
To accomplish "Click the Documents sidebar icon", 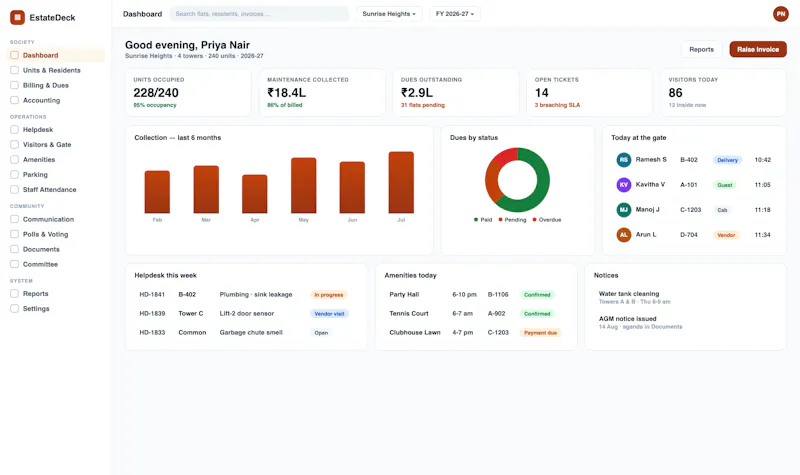I will pos(14,249).
